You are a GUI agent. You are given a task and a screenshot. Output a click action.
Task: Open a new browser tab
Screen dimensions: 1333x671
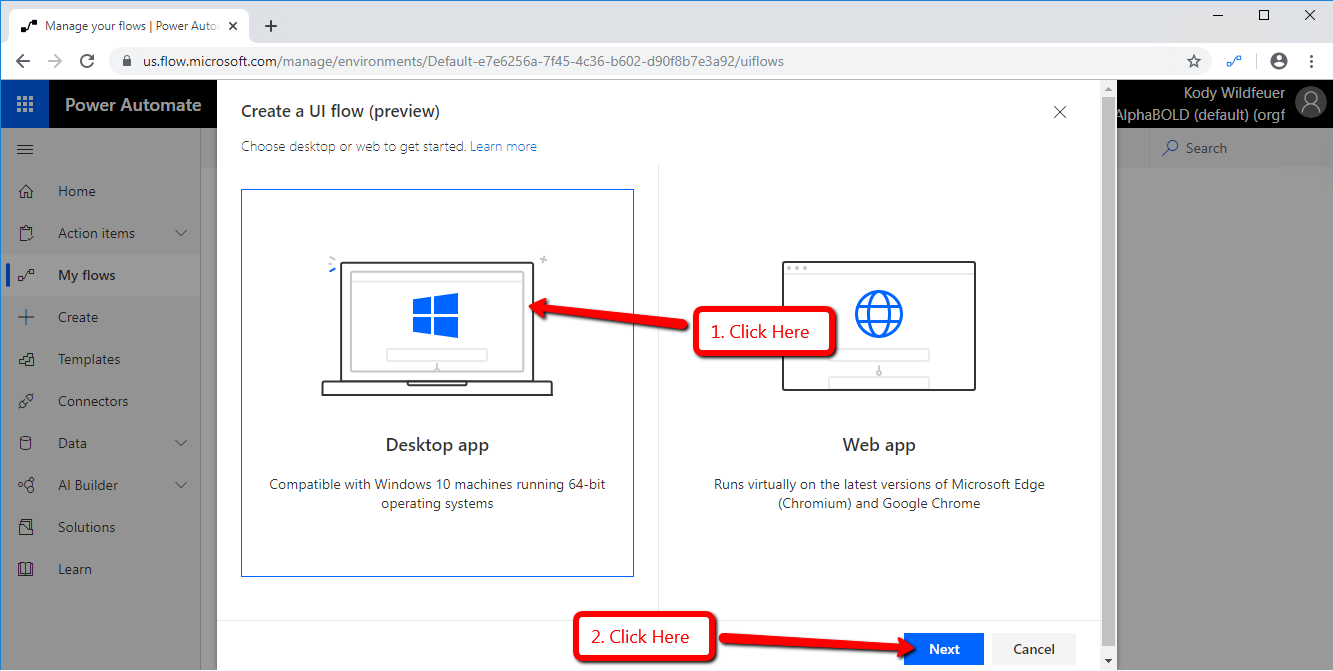[270, 26]
